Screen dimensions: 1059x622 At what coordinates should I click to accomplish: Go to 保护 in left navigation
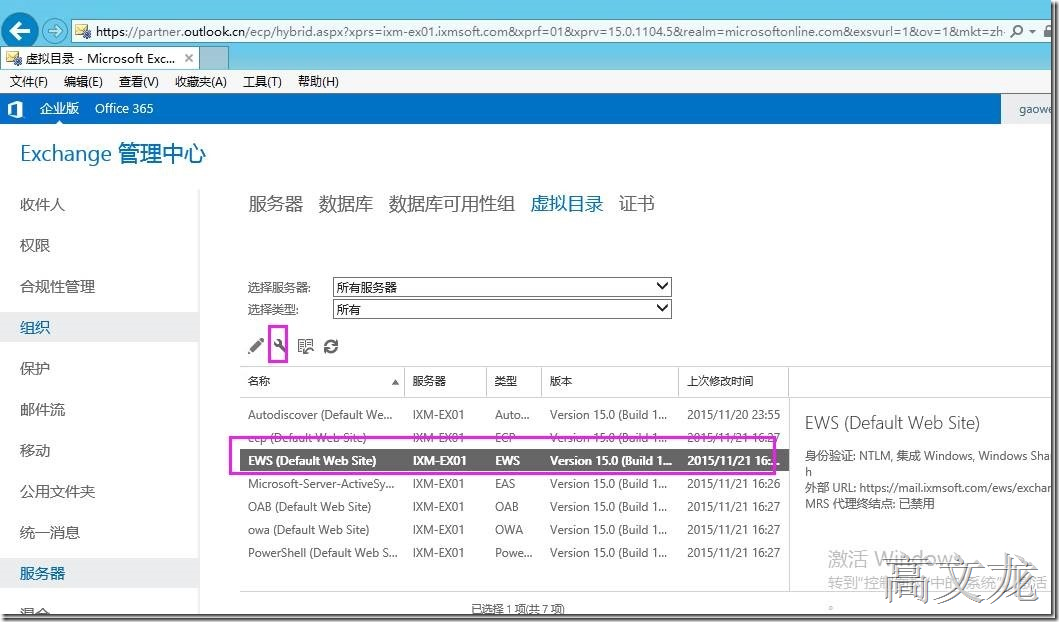[35, 369]
